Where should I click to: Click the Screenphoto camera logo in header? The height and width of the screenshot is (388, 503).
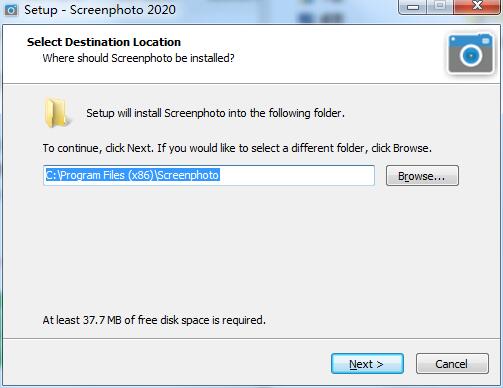click(471, 54)
